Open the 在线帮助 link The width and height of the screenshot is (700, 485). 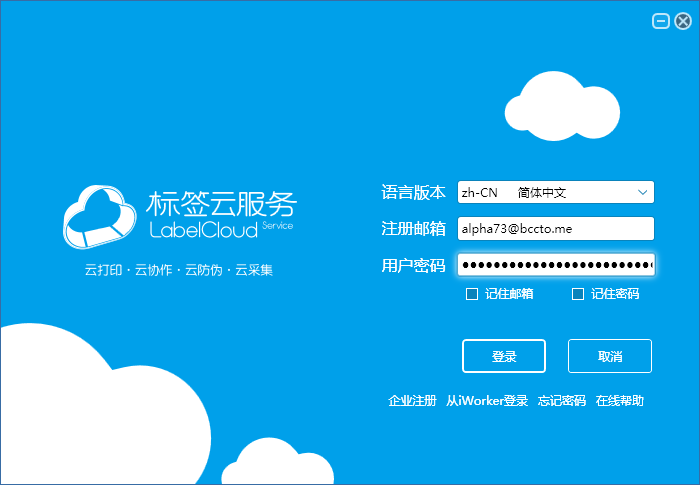620,401
